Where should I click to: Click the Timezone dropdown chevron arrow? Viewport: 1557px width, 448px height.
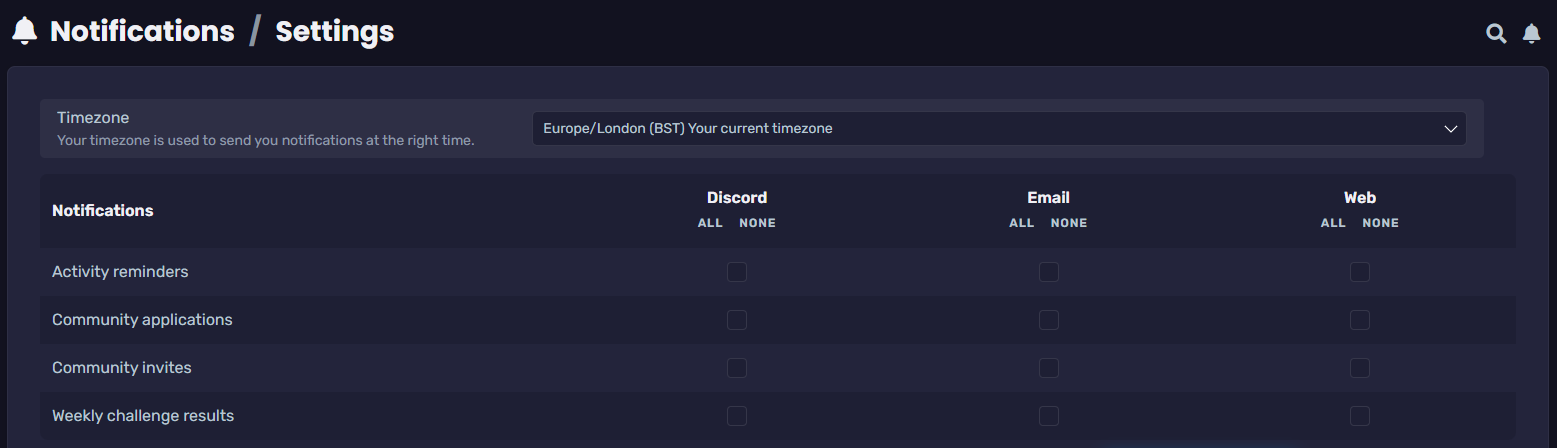click(x=1451, y=129)
